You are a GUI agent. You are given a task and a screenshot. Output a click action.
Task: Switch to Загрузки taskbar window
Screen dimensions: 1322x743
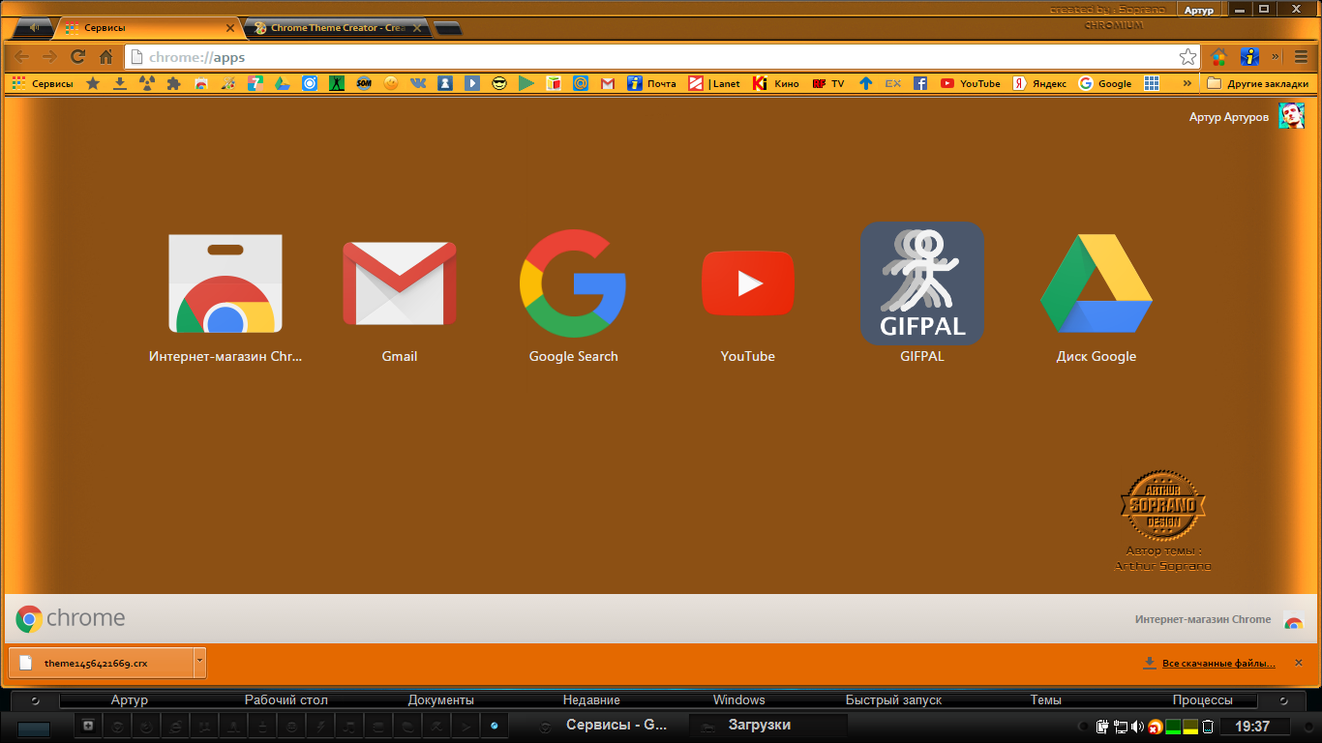[770, 725]
